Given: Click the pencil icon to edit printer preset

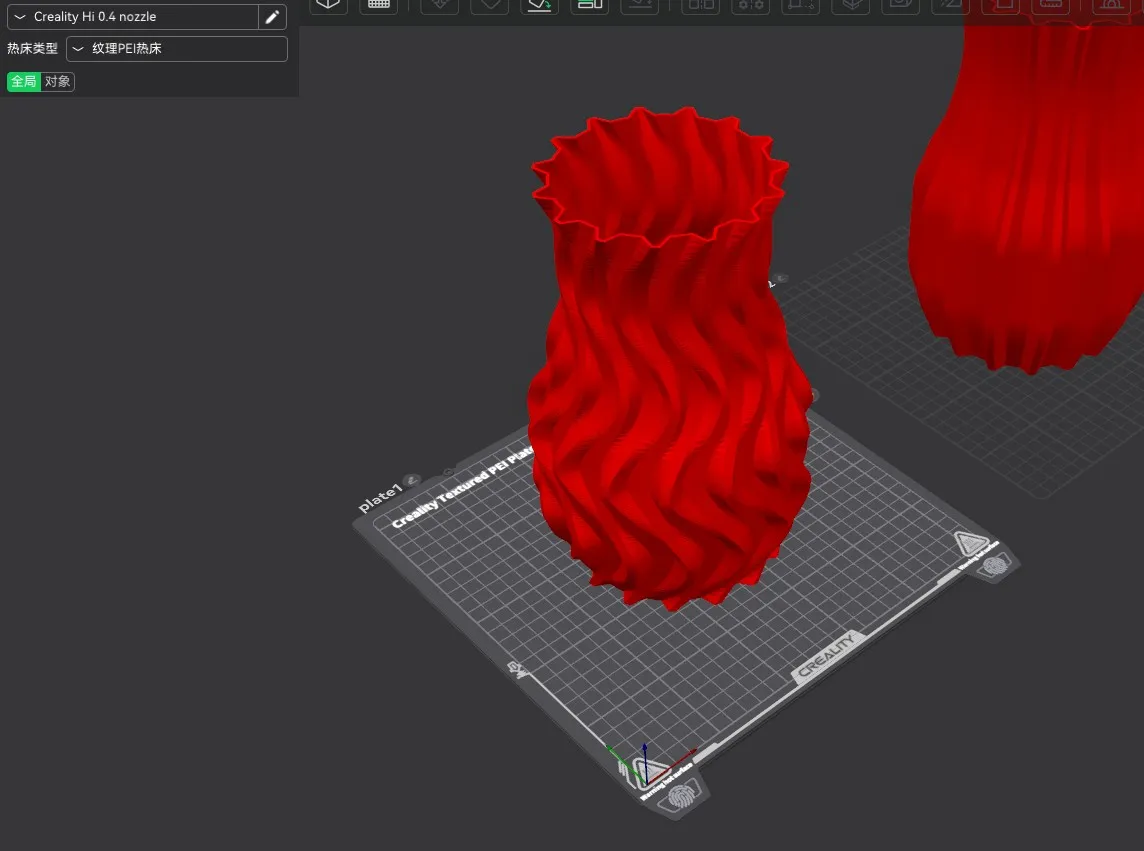Looking at the screenshot, I should pos(272,17).
